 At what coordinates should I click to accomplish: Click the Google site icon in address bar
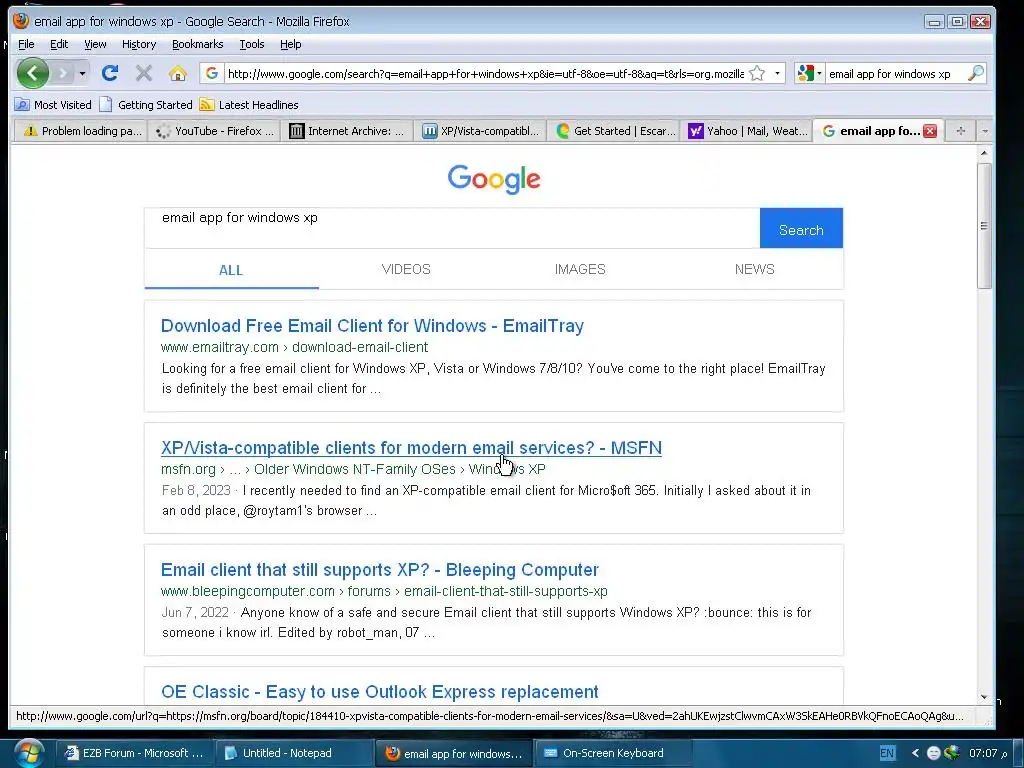(212, 73)
